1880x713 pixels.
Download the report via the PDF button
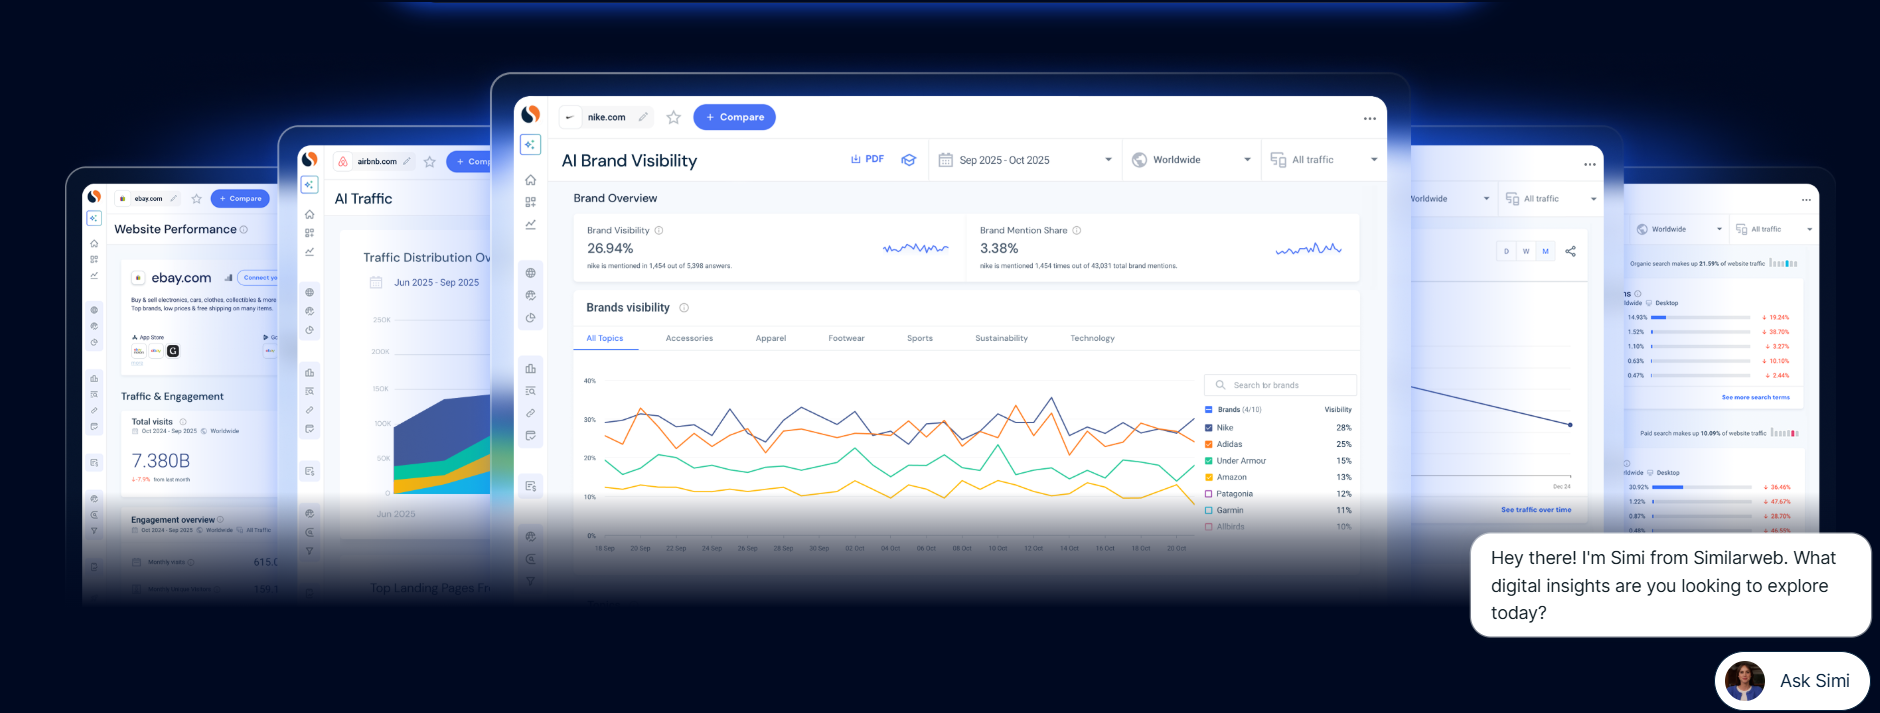[x=867, y=160]
